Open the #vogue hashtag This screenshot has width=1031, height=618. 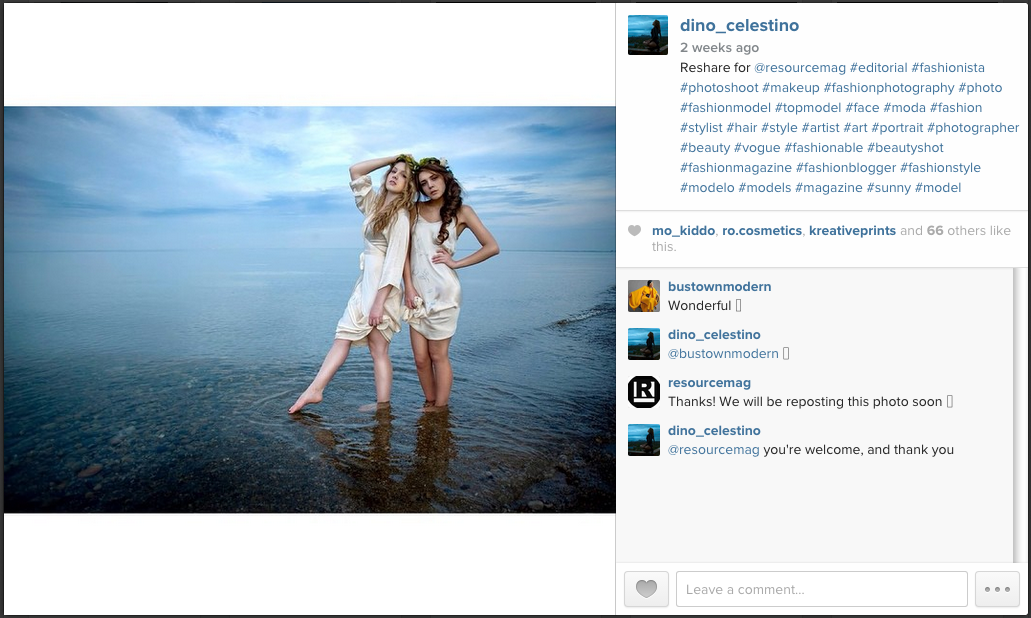756,148
